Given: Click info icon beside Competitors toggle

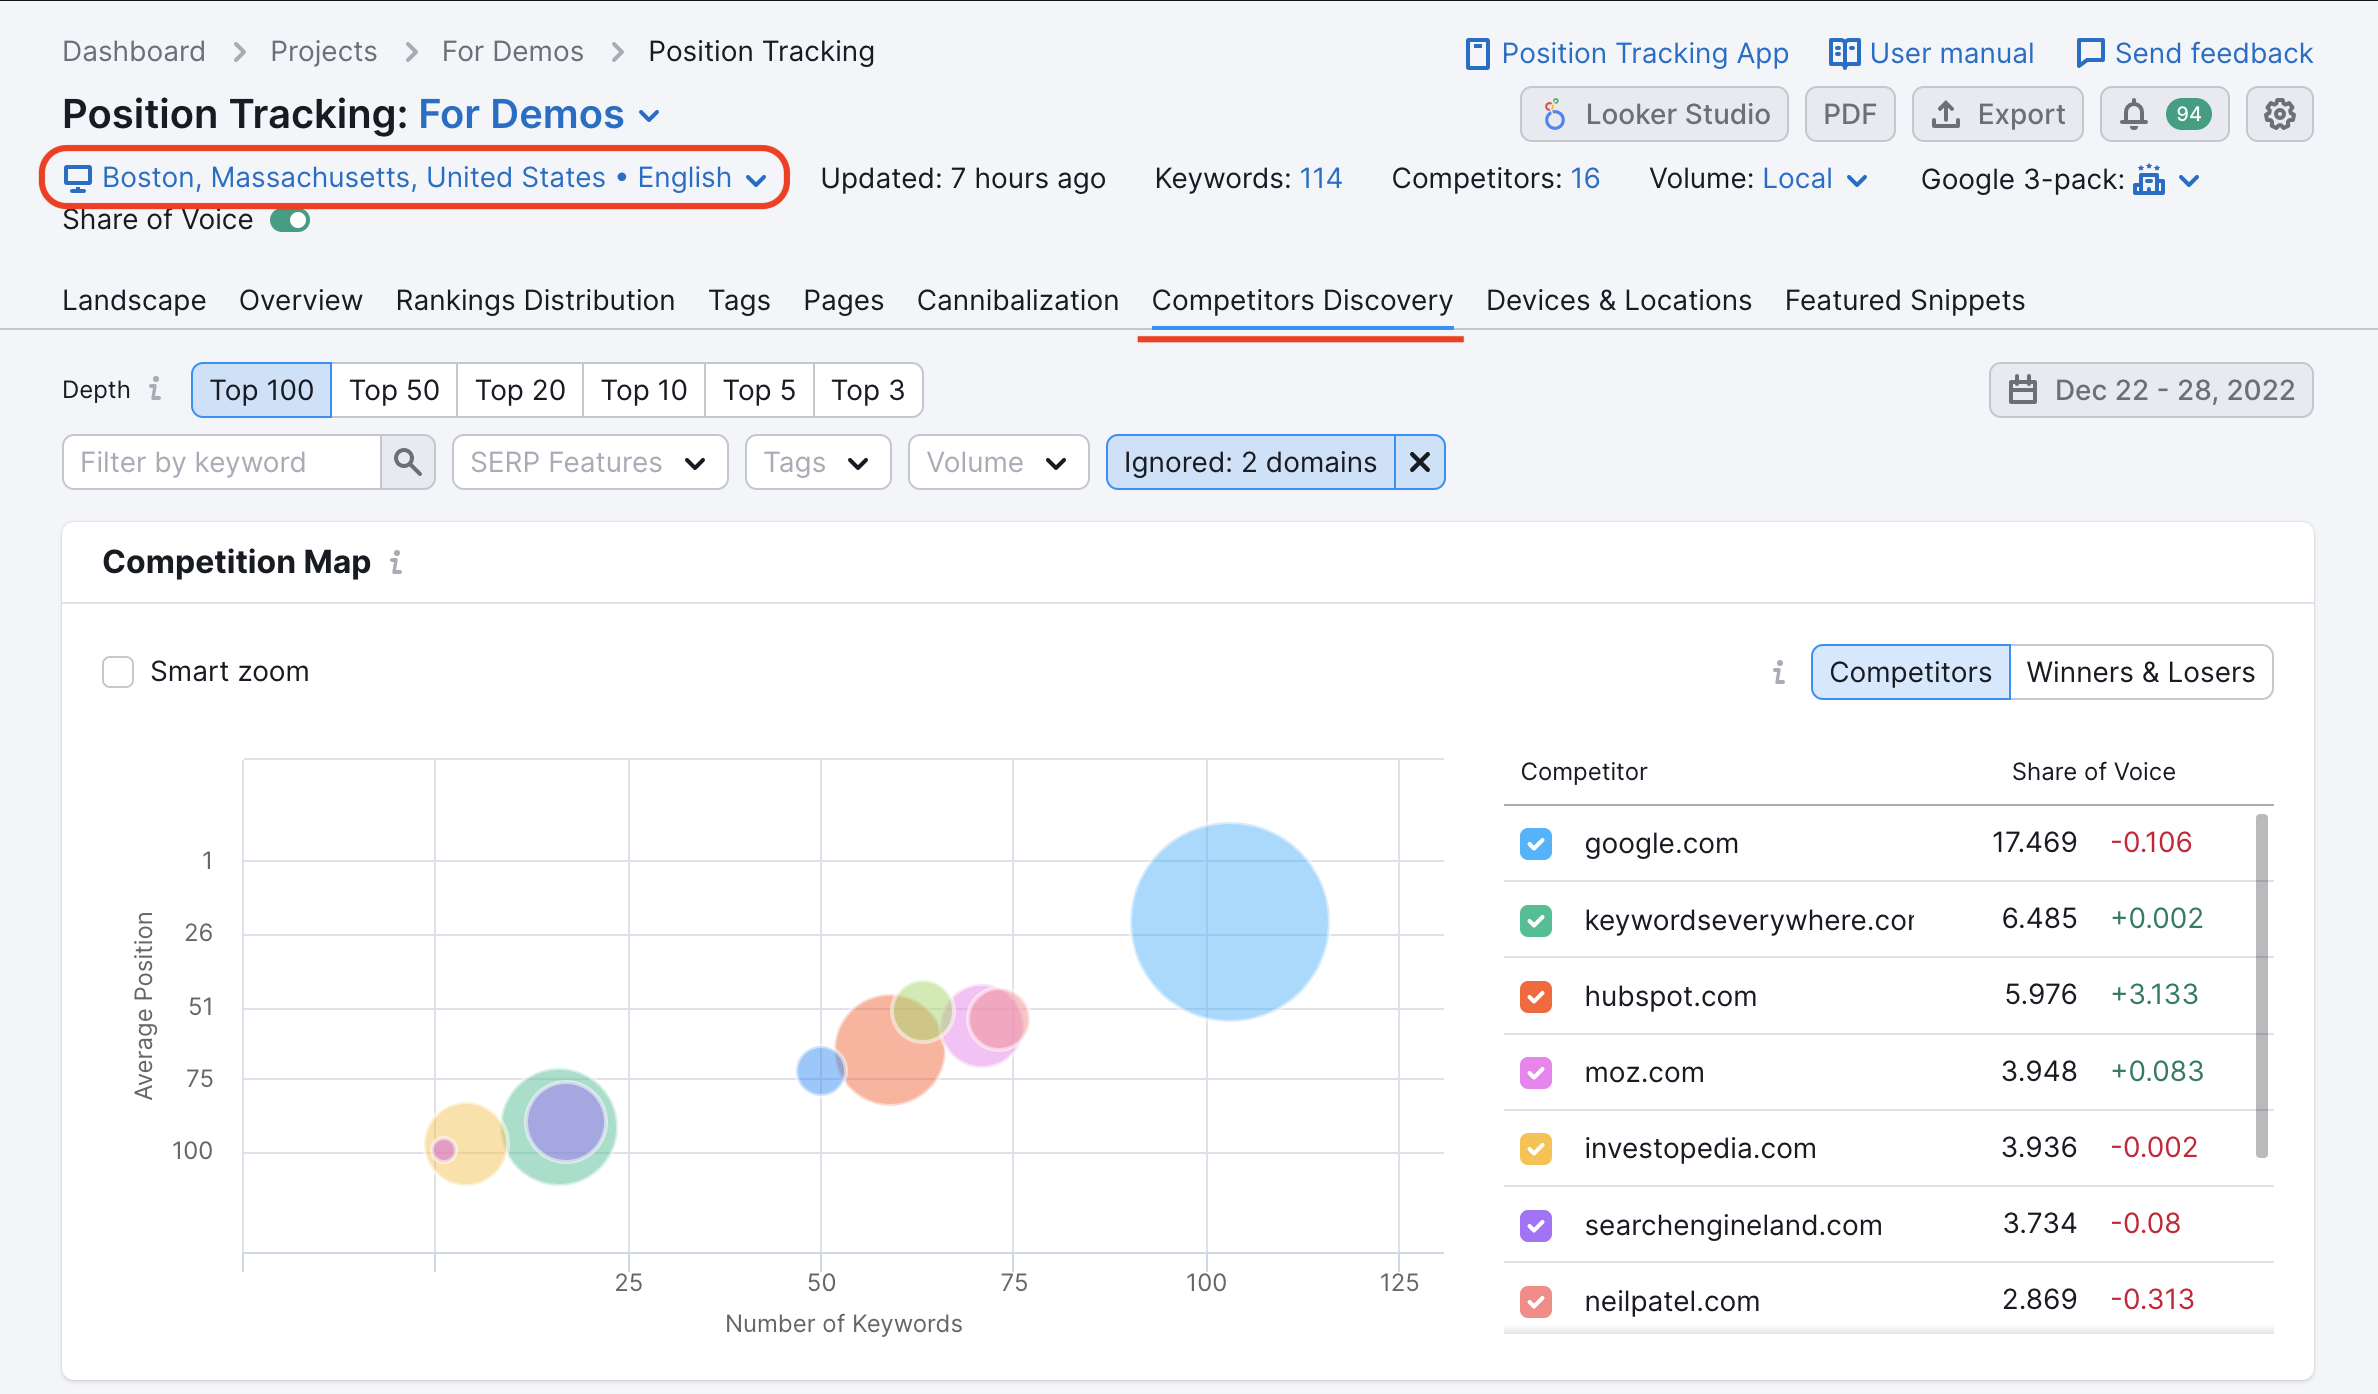Looking at the screenshot, I should [x=1778, y=672].
